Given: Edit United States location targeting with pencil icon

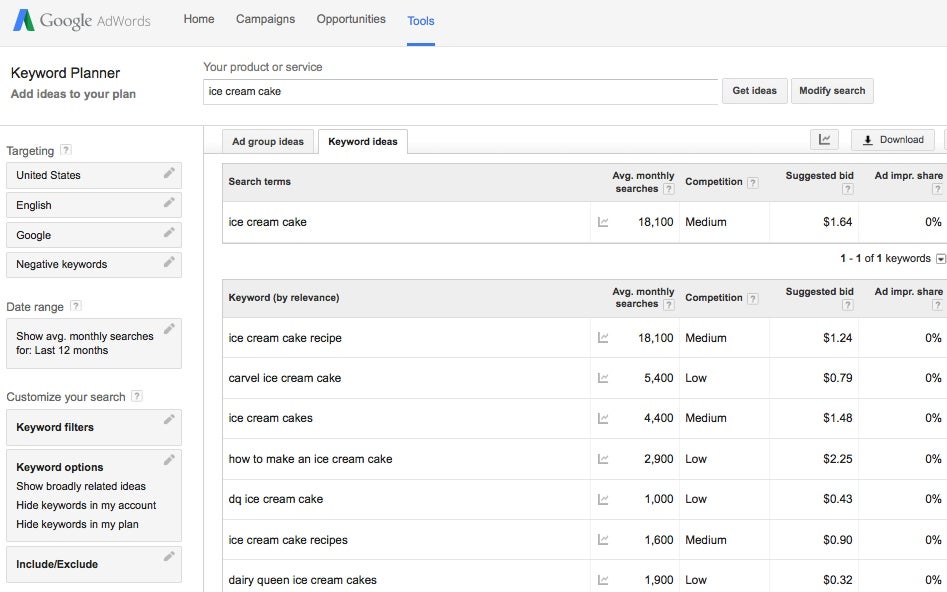Looking at the screenshot, I should tap(169, 173).
